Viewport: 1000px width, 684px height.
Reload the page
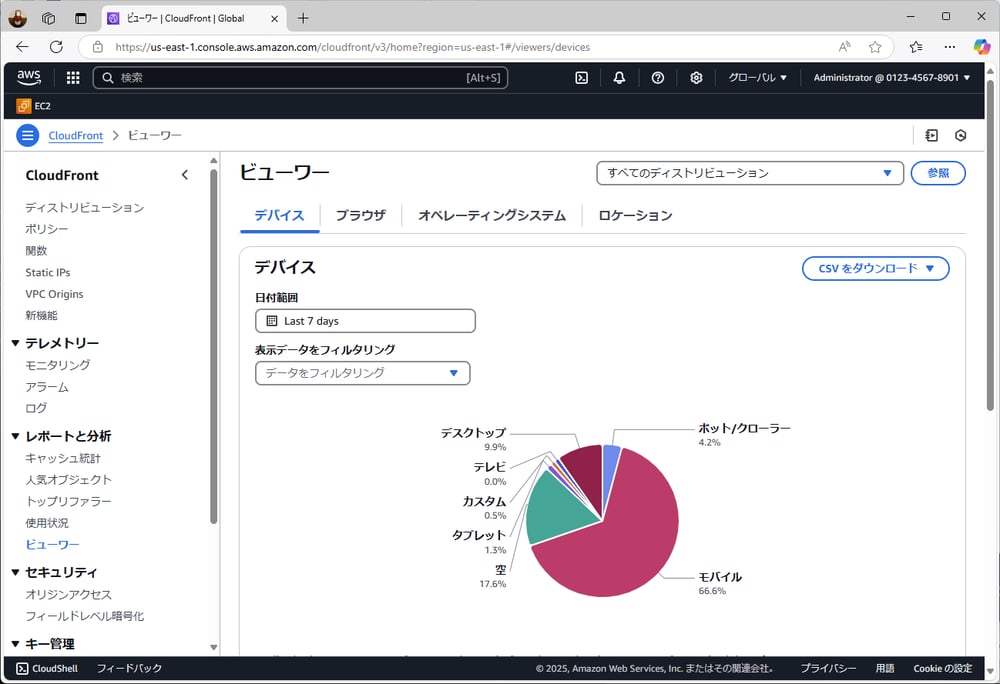[x=56, y=47]
